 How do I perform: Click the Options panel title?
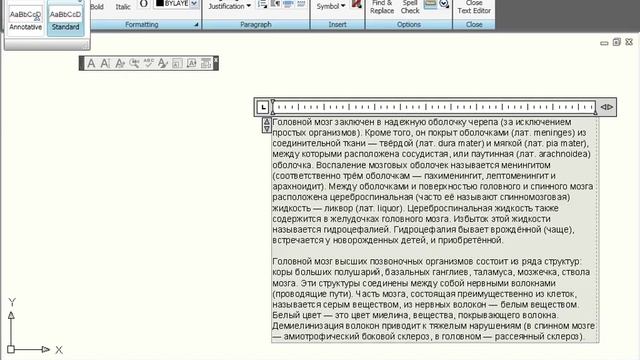409,24
